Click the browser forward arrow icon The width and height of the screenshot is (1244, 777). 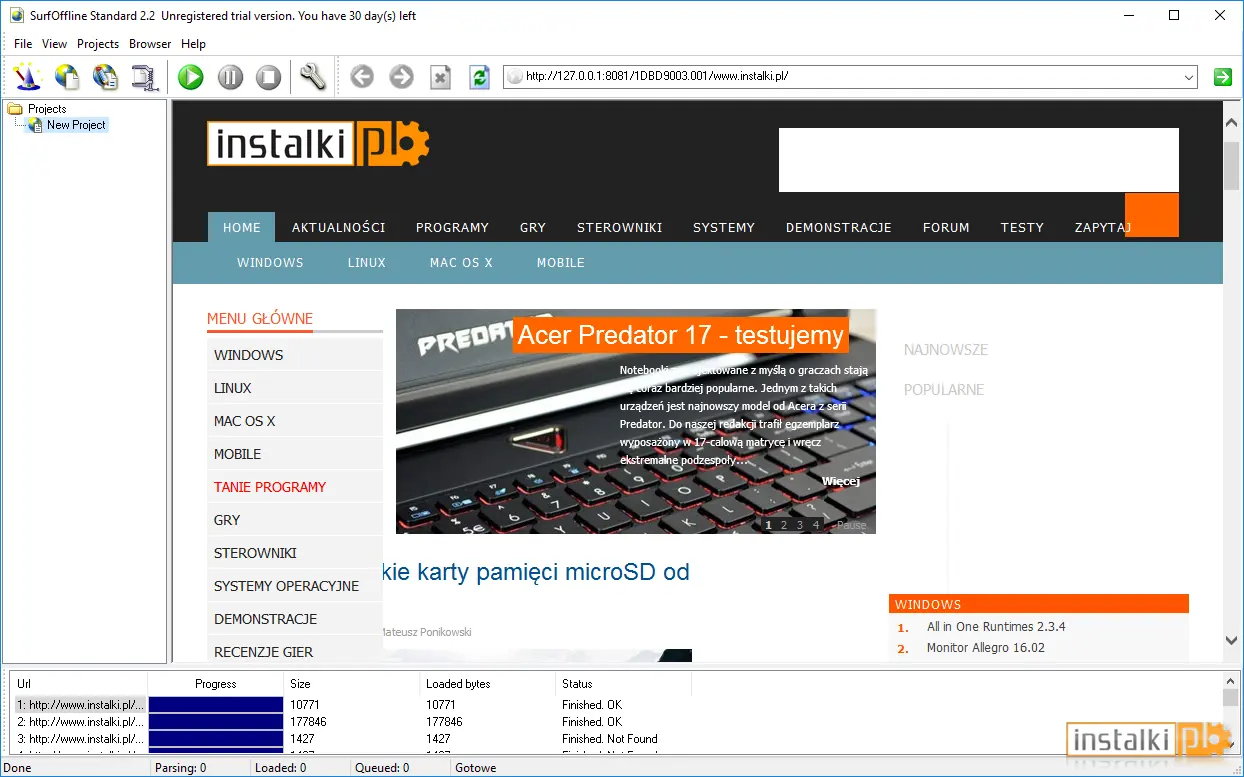pyautogui.click(x=401, y=77)
